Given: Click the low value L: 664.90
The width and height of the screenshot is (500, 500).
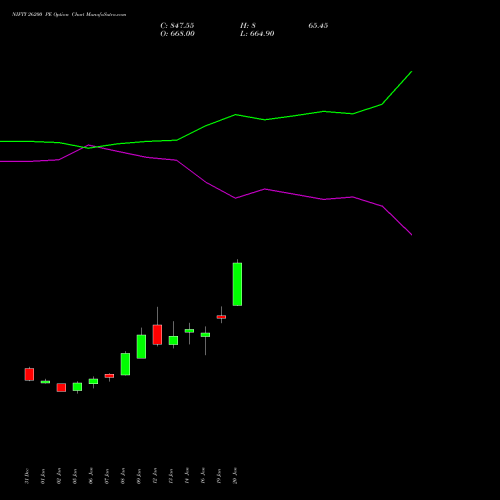Looking at the screenshot, I should (x=257, y=34).
